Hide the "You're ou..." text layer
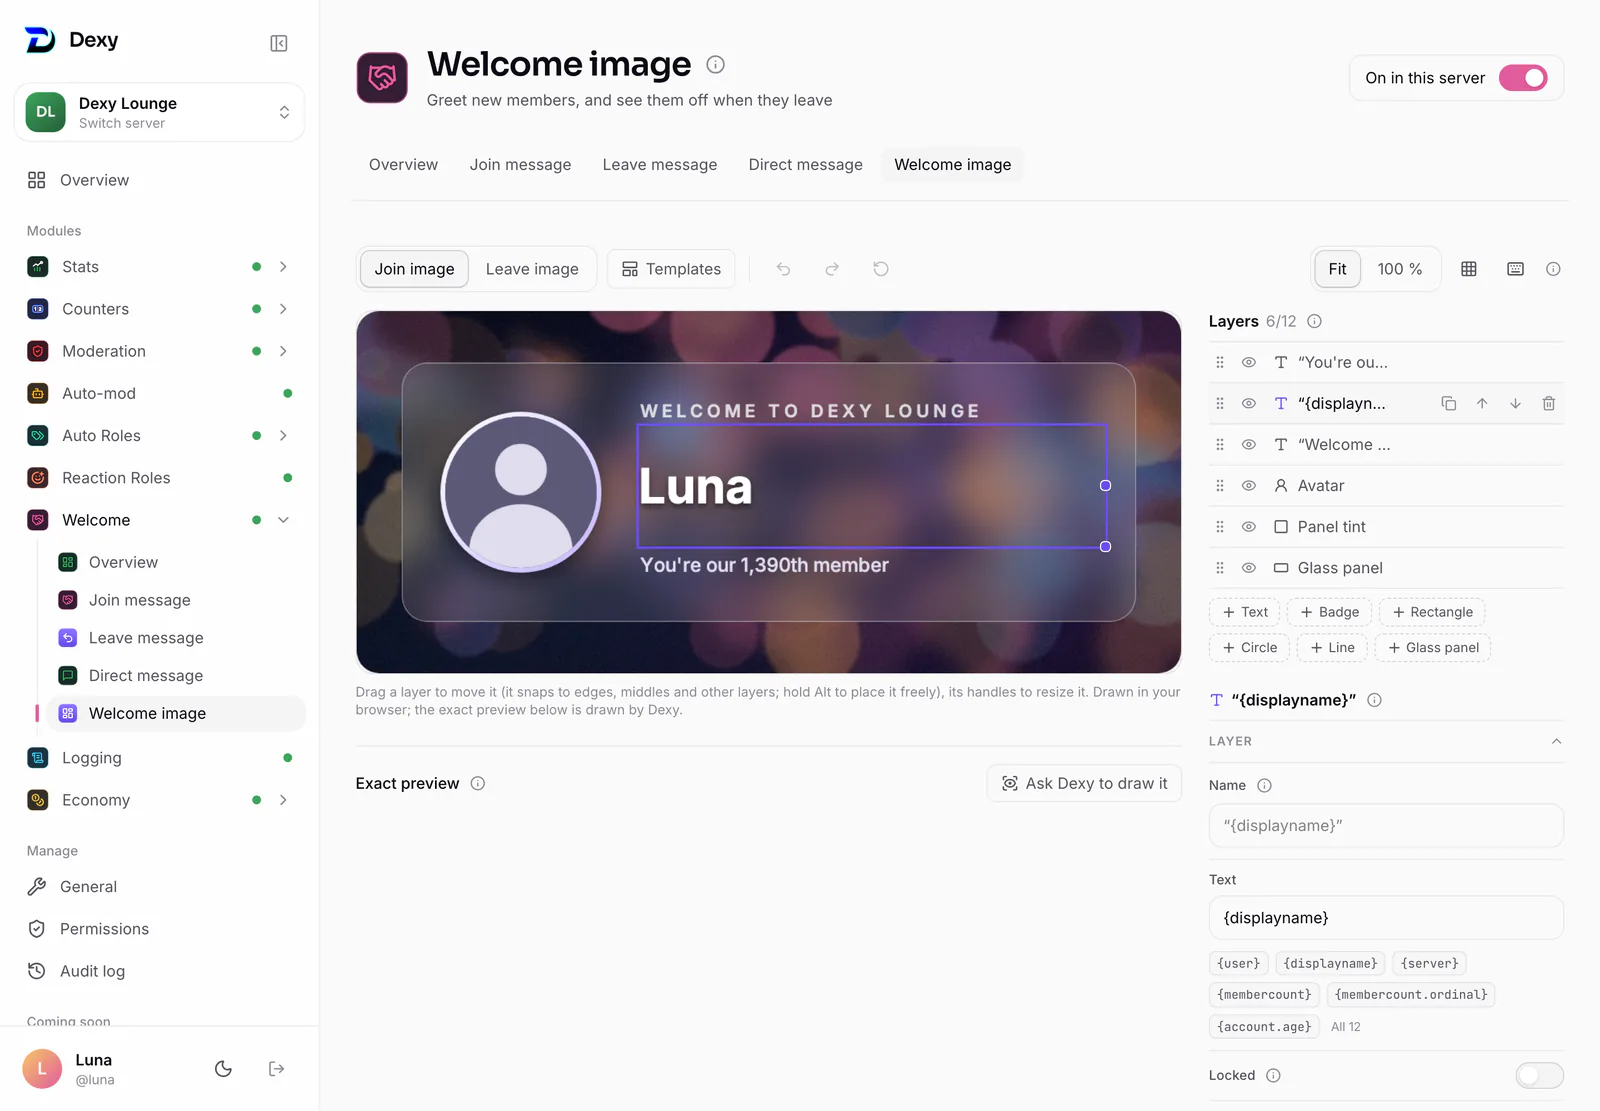The width and height of the screenshot is (1600, 1111). point(1249,363)
